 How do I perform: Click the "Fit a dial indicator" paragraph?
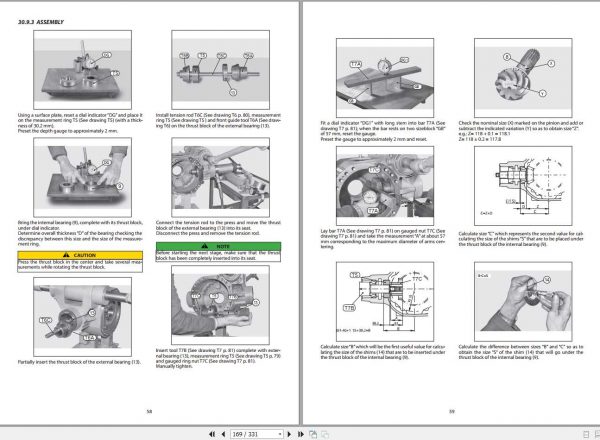point(383,131)
